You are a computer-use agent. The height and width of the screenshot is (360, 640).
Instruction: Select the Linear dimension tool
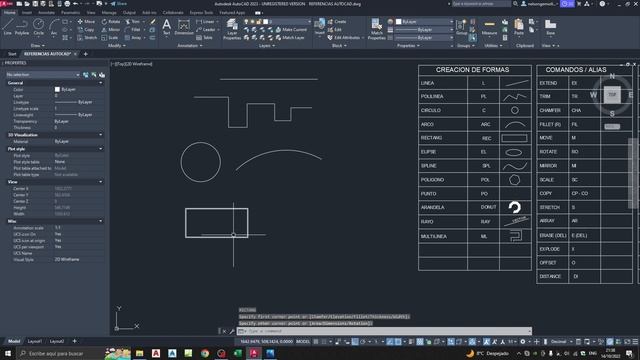click(205, 21)
